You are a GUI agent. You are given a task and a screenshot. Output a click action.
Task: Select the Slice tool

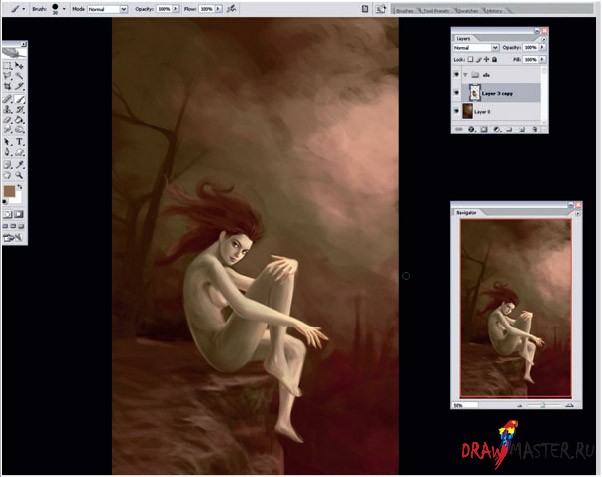click(19, 86)
